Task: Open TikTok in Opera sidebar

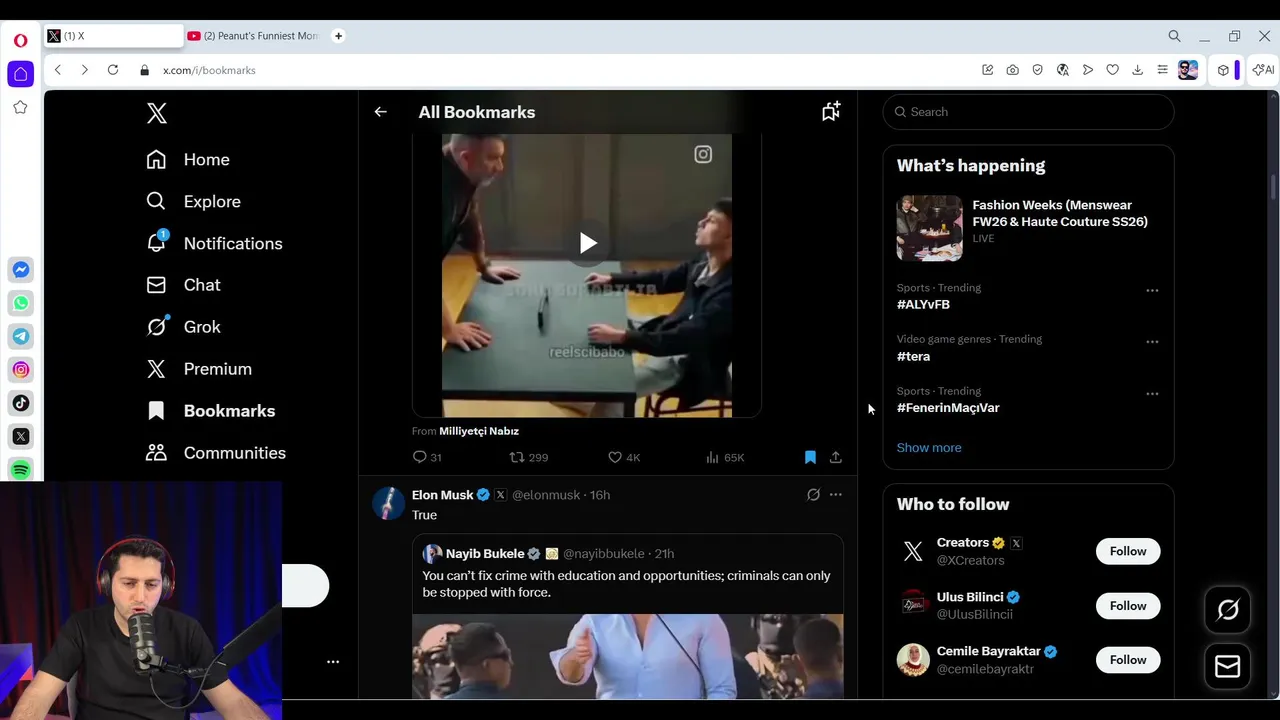Action: (x=20, y=403)
